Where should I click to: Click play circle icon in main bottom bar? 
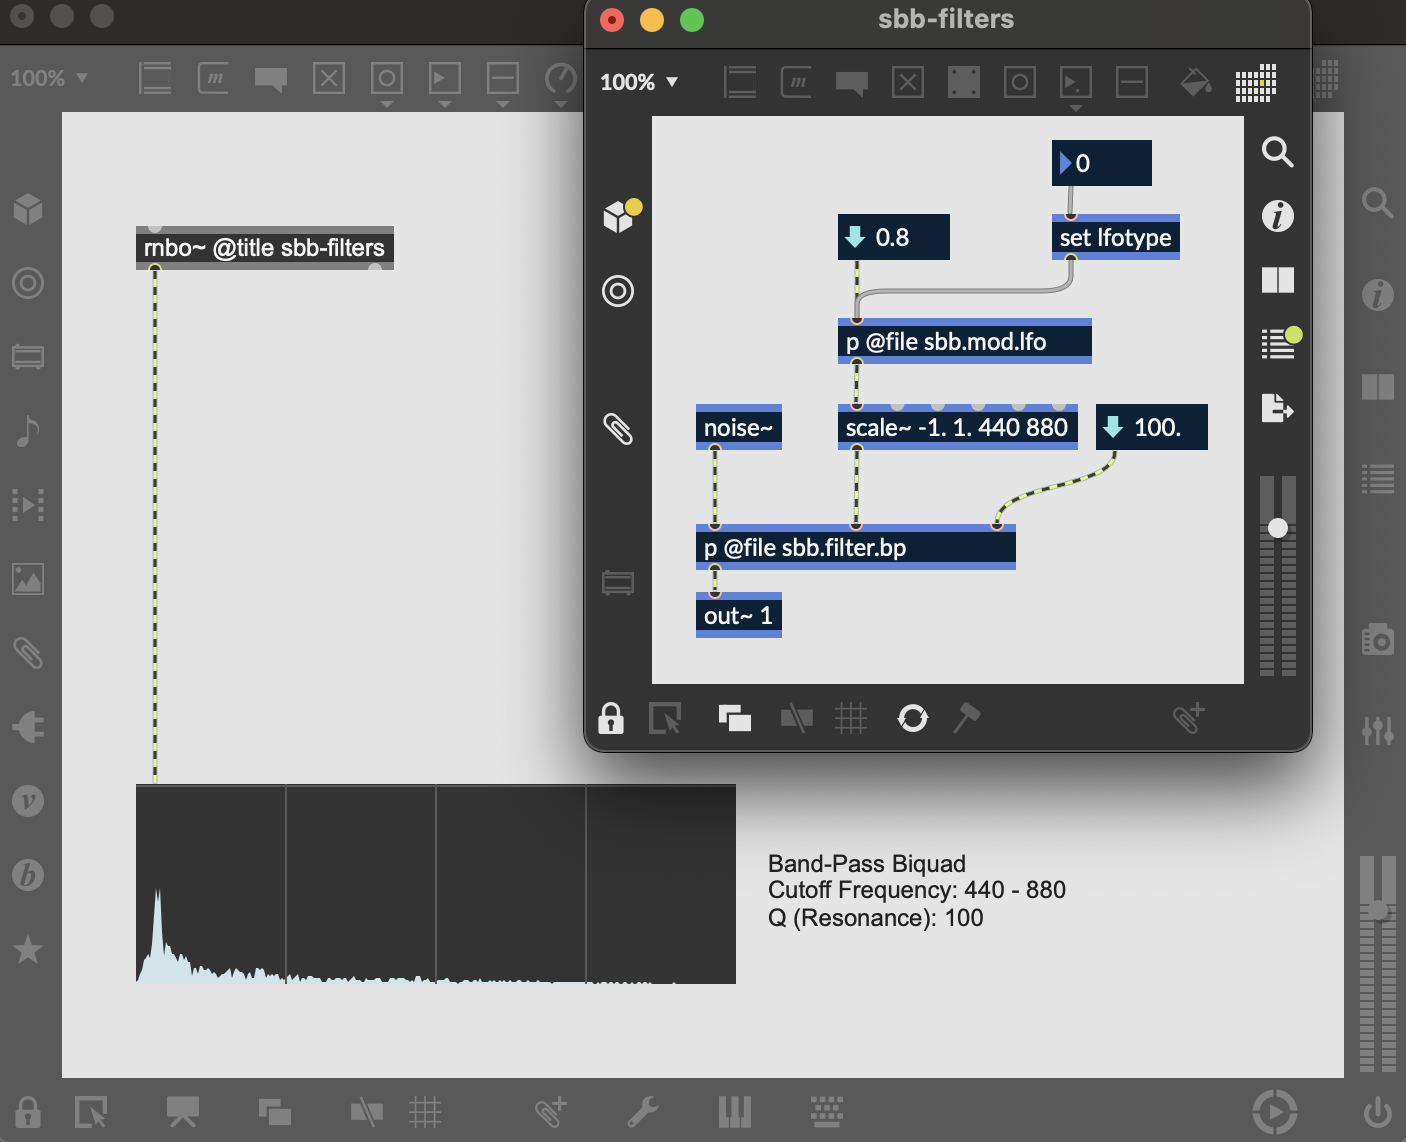(1275, 1111)
